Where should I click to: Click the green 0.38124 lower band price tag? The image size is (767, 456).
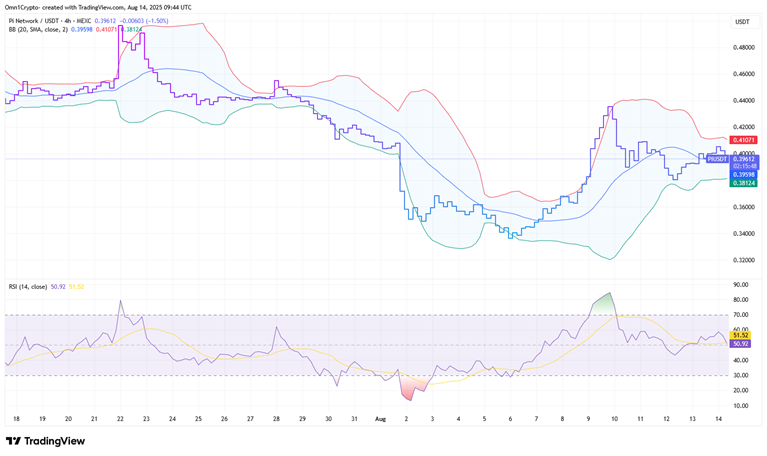745,183
